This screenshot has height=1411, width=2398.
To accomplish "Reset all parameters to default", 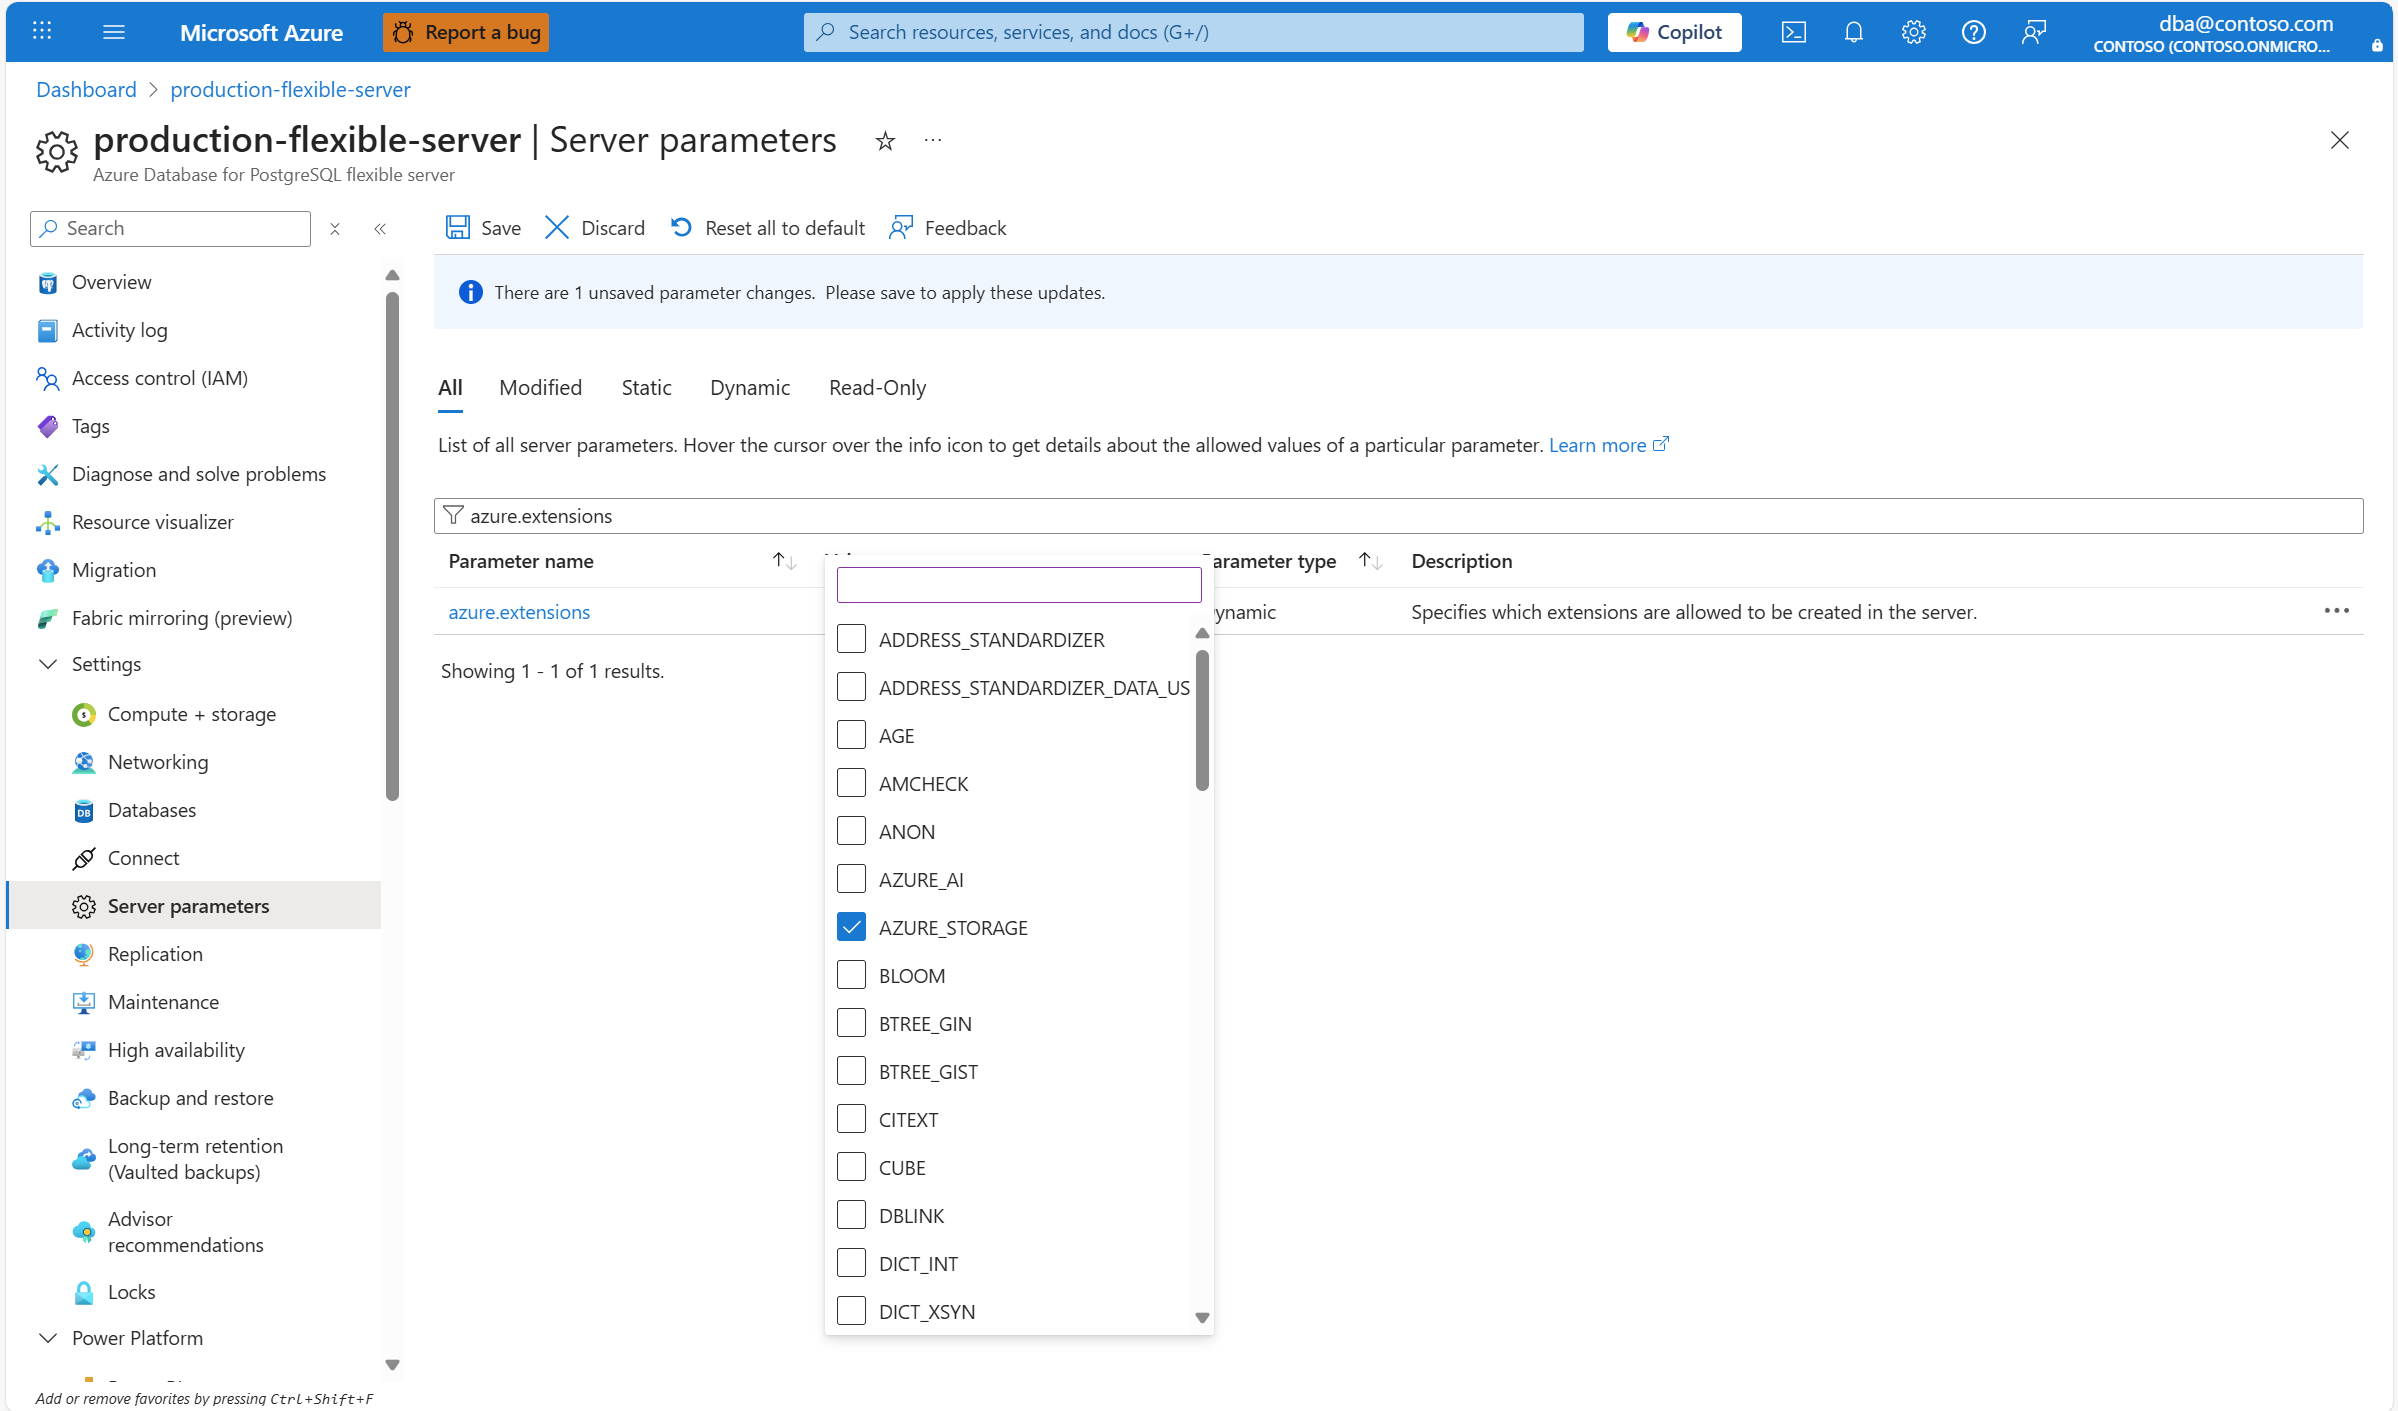I will 767,228.
